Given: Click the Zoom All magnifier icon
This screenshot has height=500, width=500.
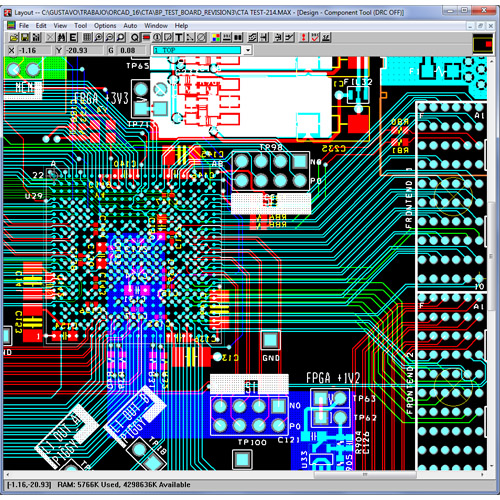Looking at the screenshot, I should click(x=121, y=38).
